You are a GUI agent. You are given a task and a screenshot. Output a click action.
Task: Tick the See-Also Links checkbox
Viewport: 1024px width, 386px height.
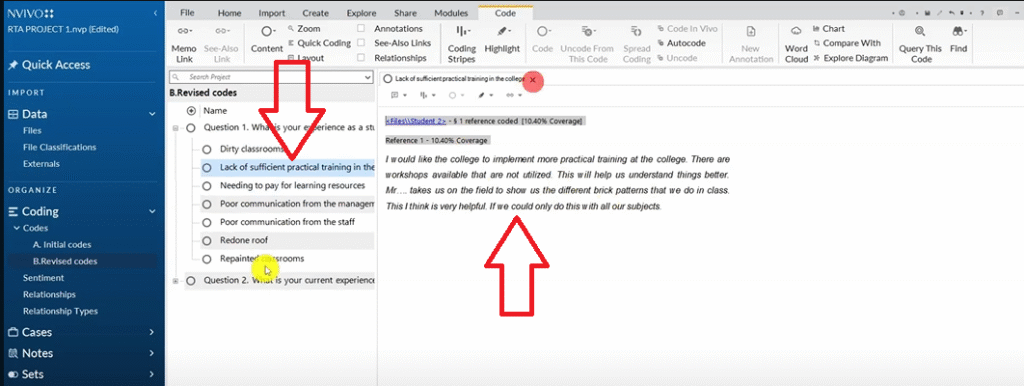361,43
